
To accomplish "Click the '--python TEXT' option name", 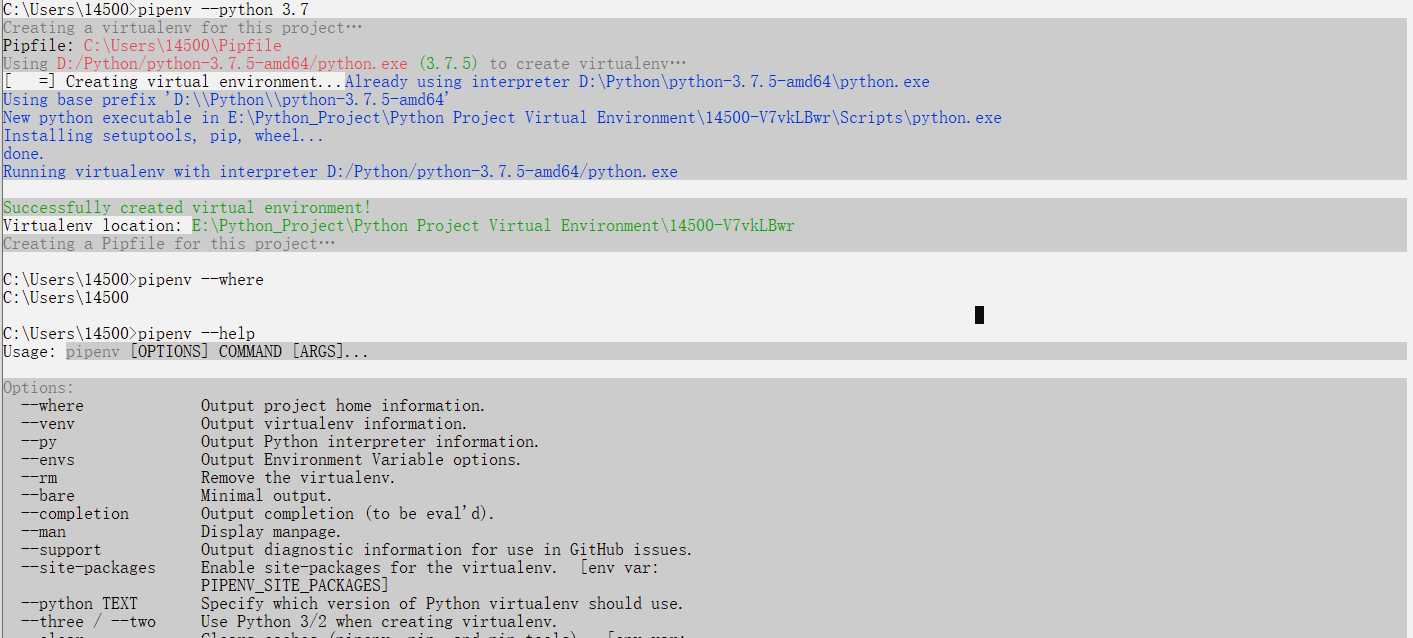I will click(79, 604).
